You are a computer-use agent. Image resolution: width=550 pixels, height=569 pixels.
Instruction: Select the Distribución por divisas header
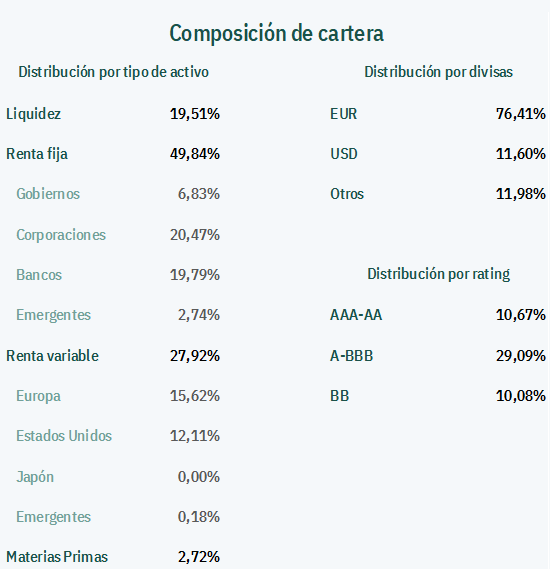click(439, 72)
